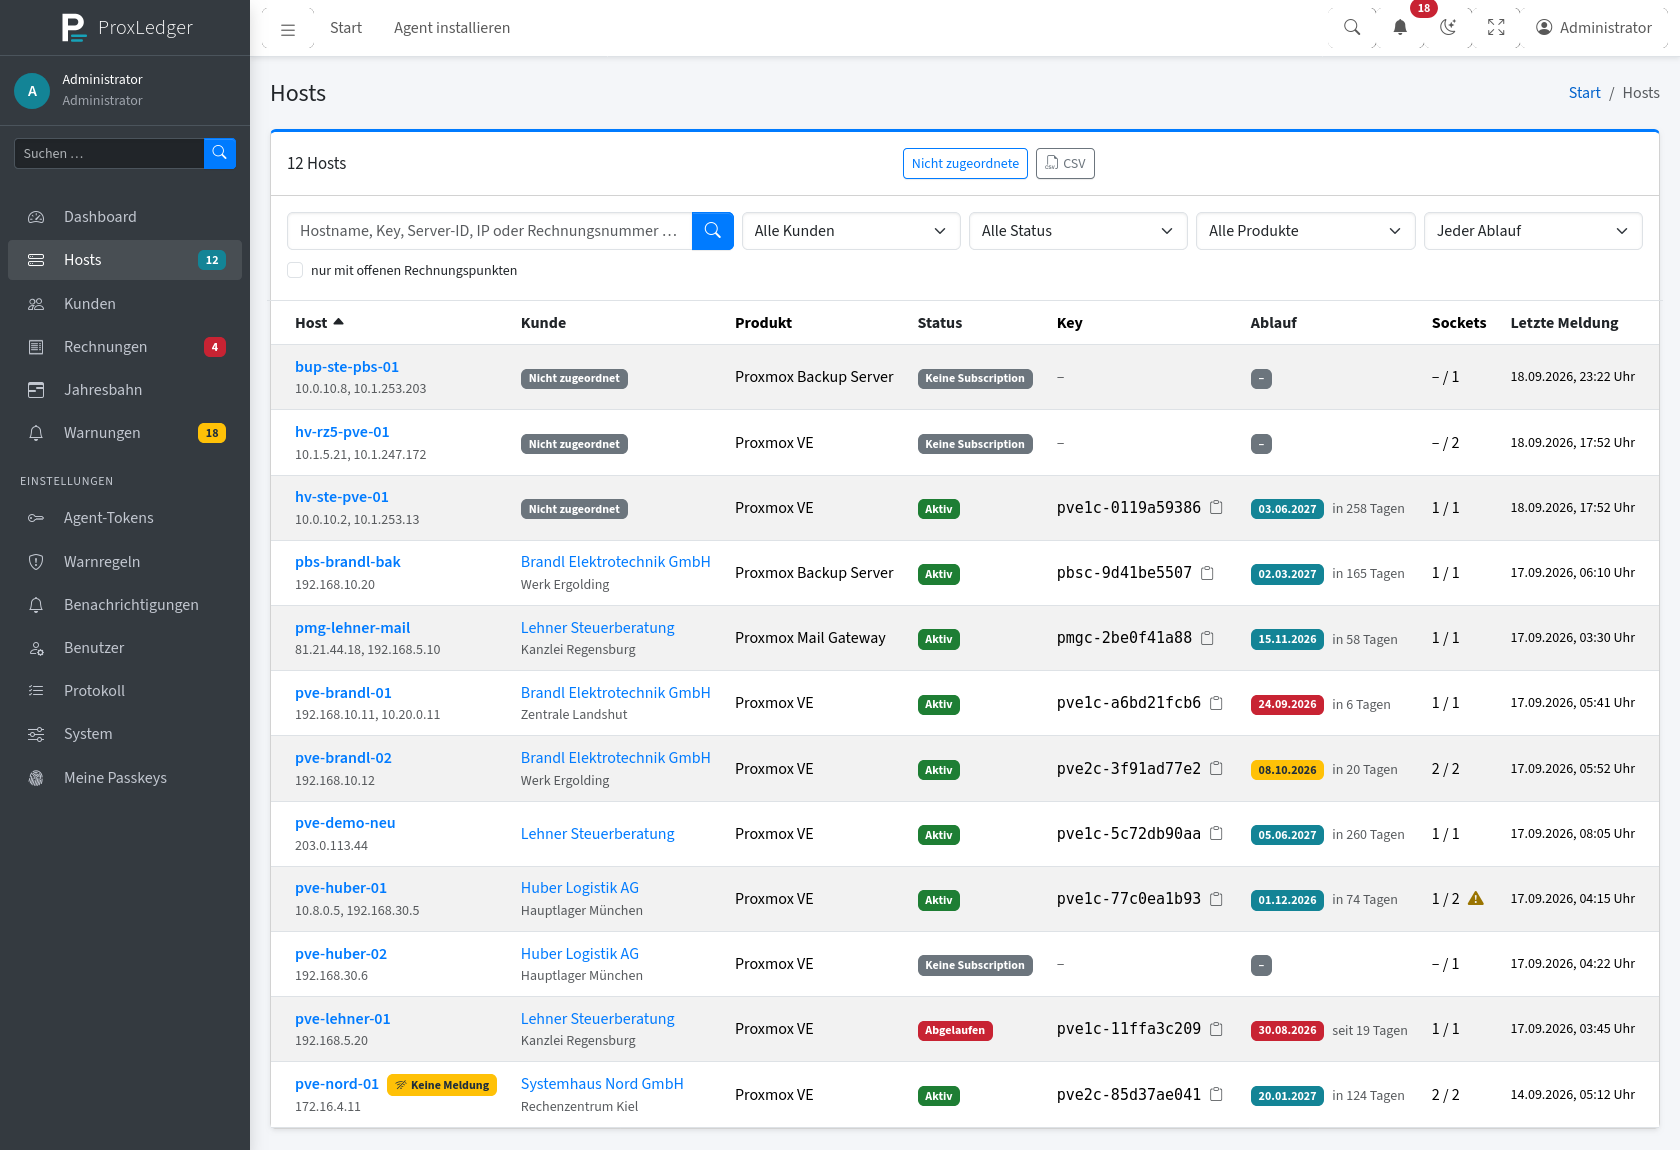Viewport: 1680px width, 1150px height.
Task: Click the blue host search button
Action: [713, 231]
